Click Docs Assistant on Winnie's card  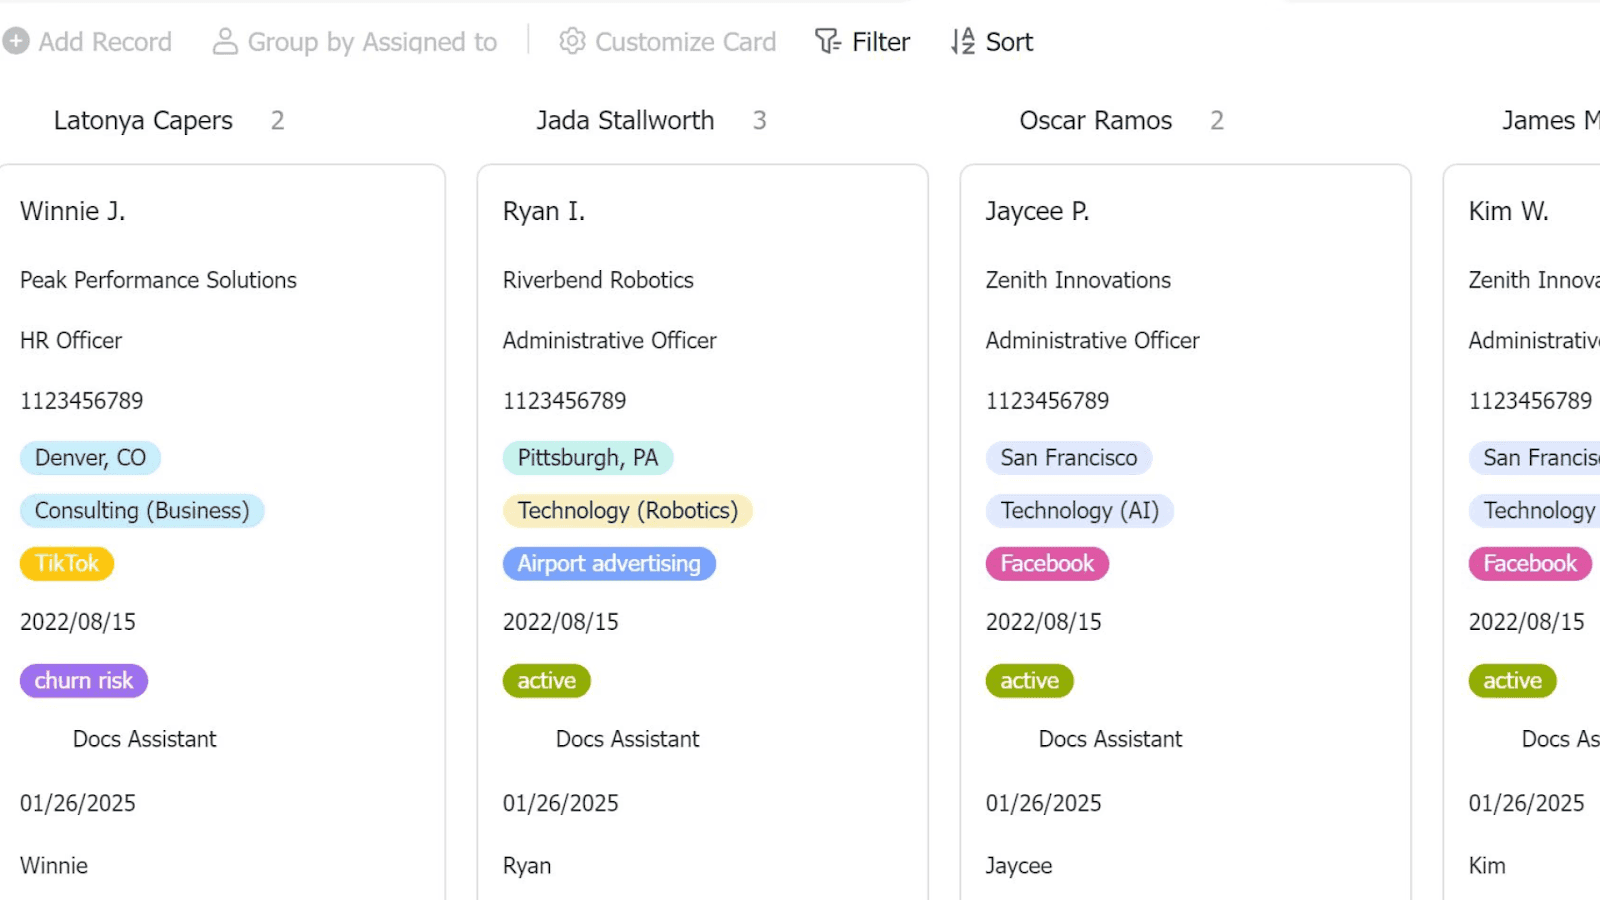144,739
